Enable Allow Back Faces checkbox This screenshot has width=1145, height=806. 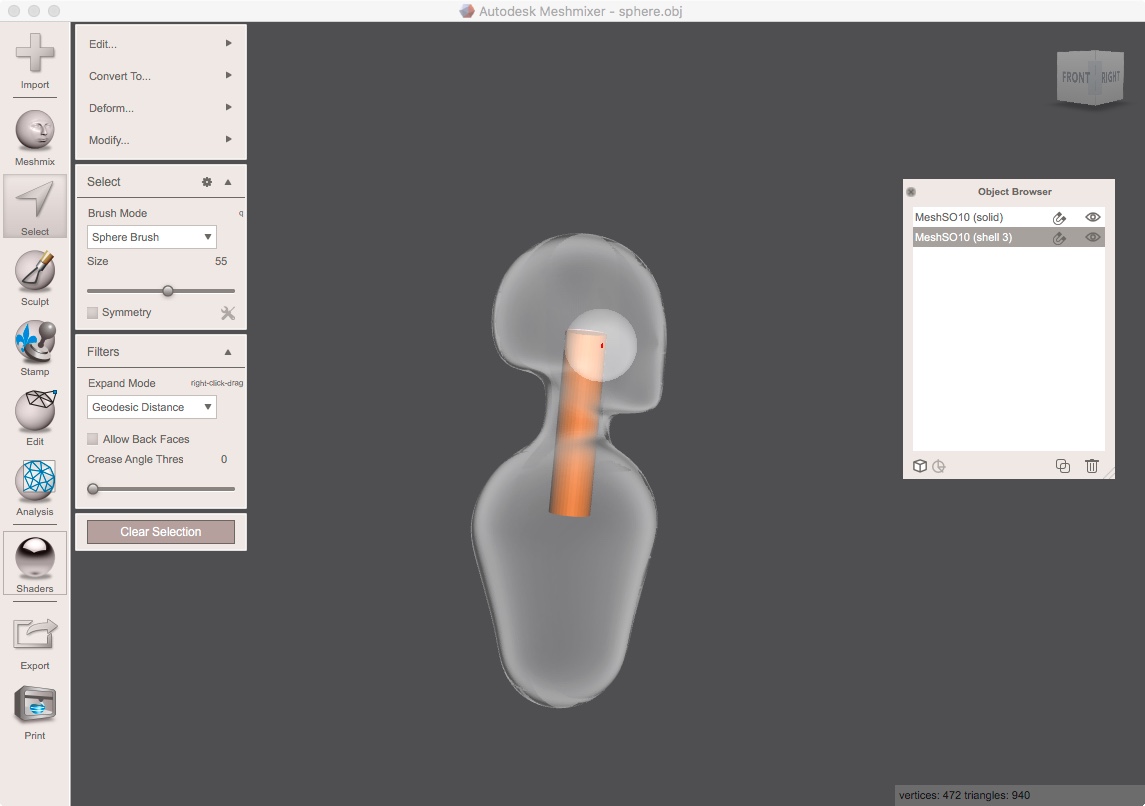(x=93, y=439)
